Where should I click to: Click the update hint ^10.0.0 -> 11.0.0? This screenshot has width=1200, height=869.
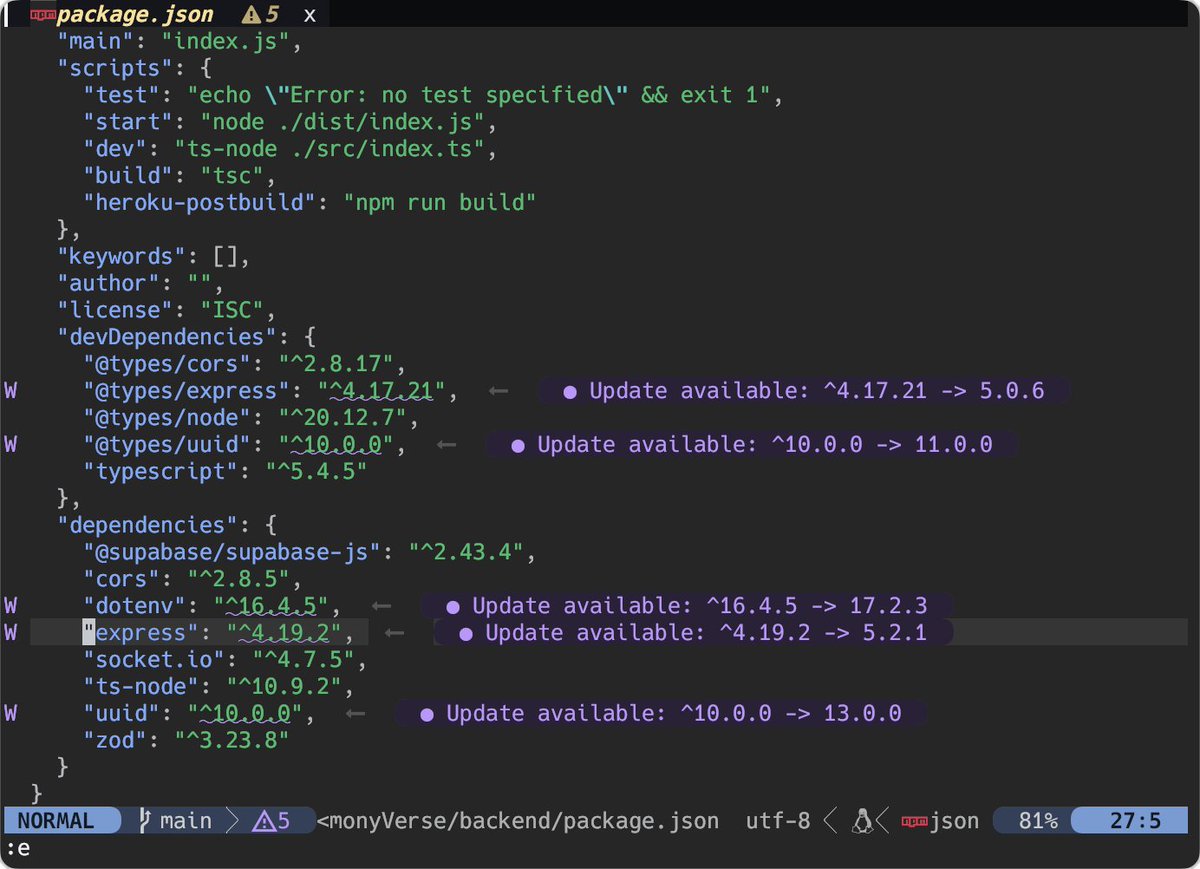(x=752, y=444)
